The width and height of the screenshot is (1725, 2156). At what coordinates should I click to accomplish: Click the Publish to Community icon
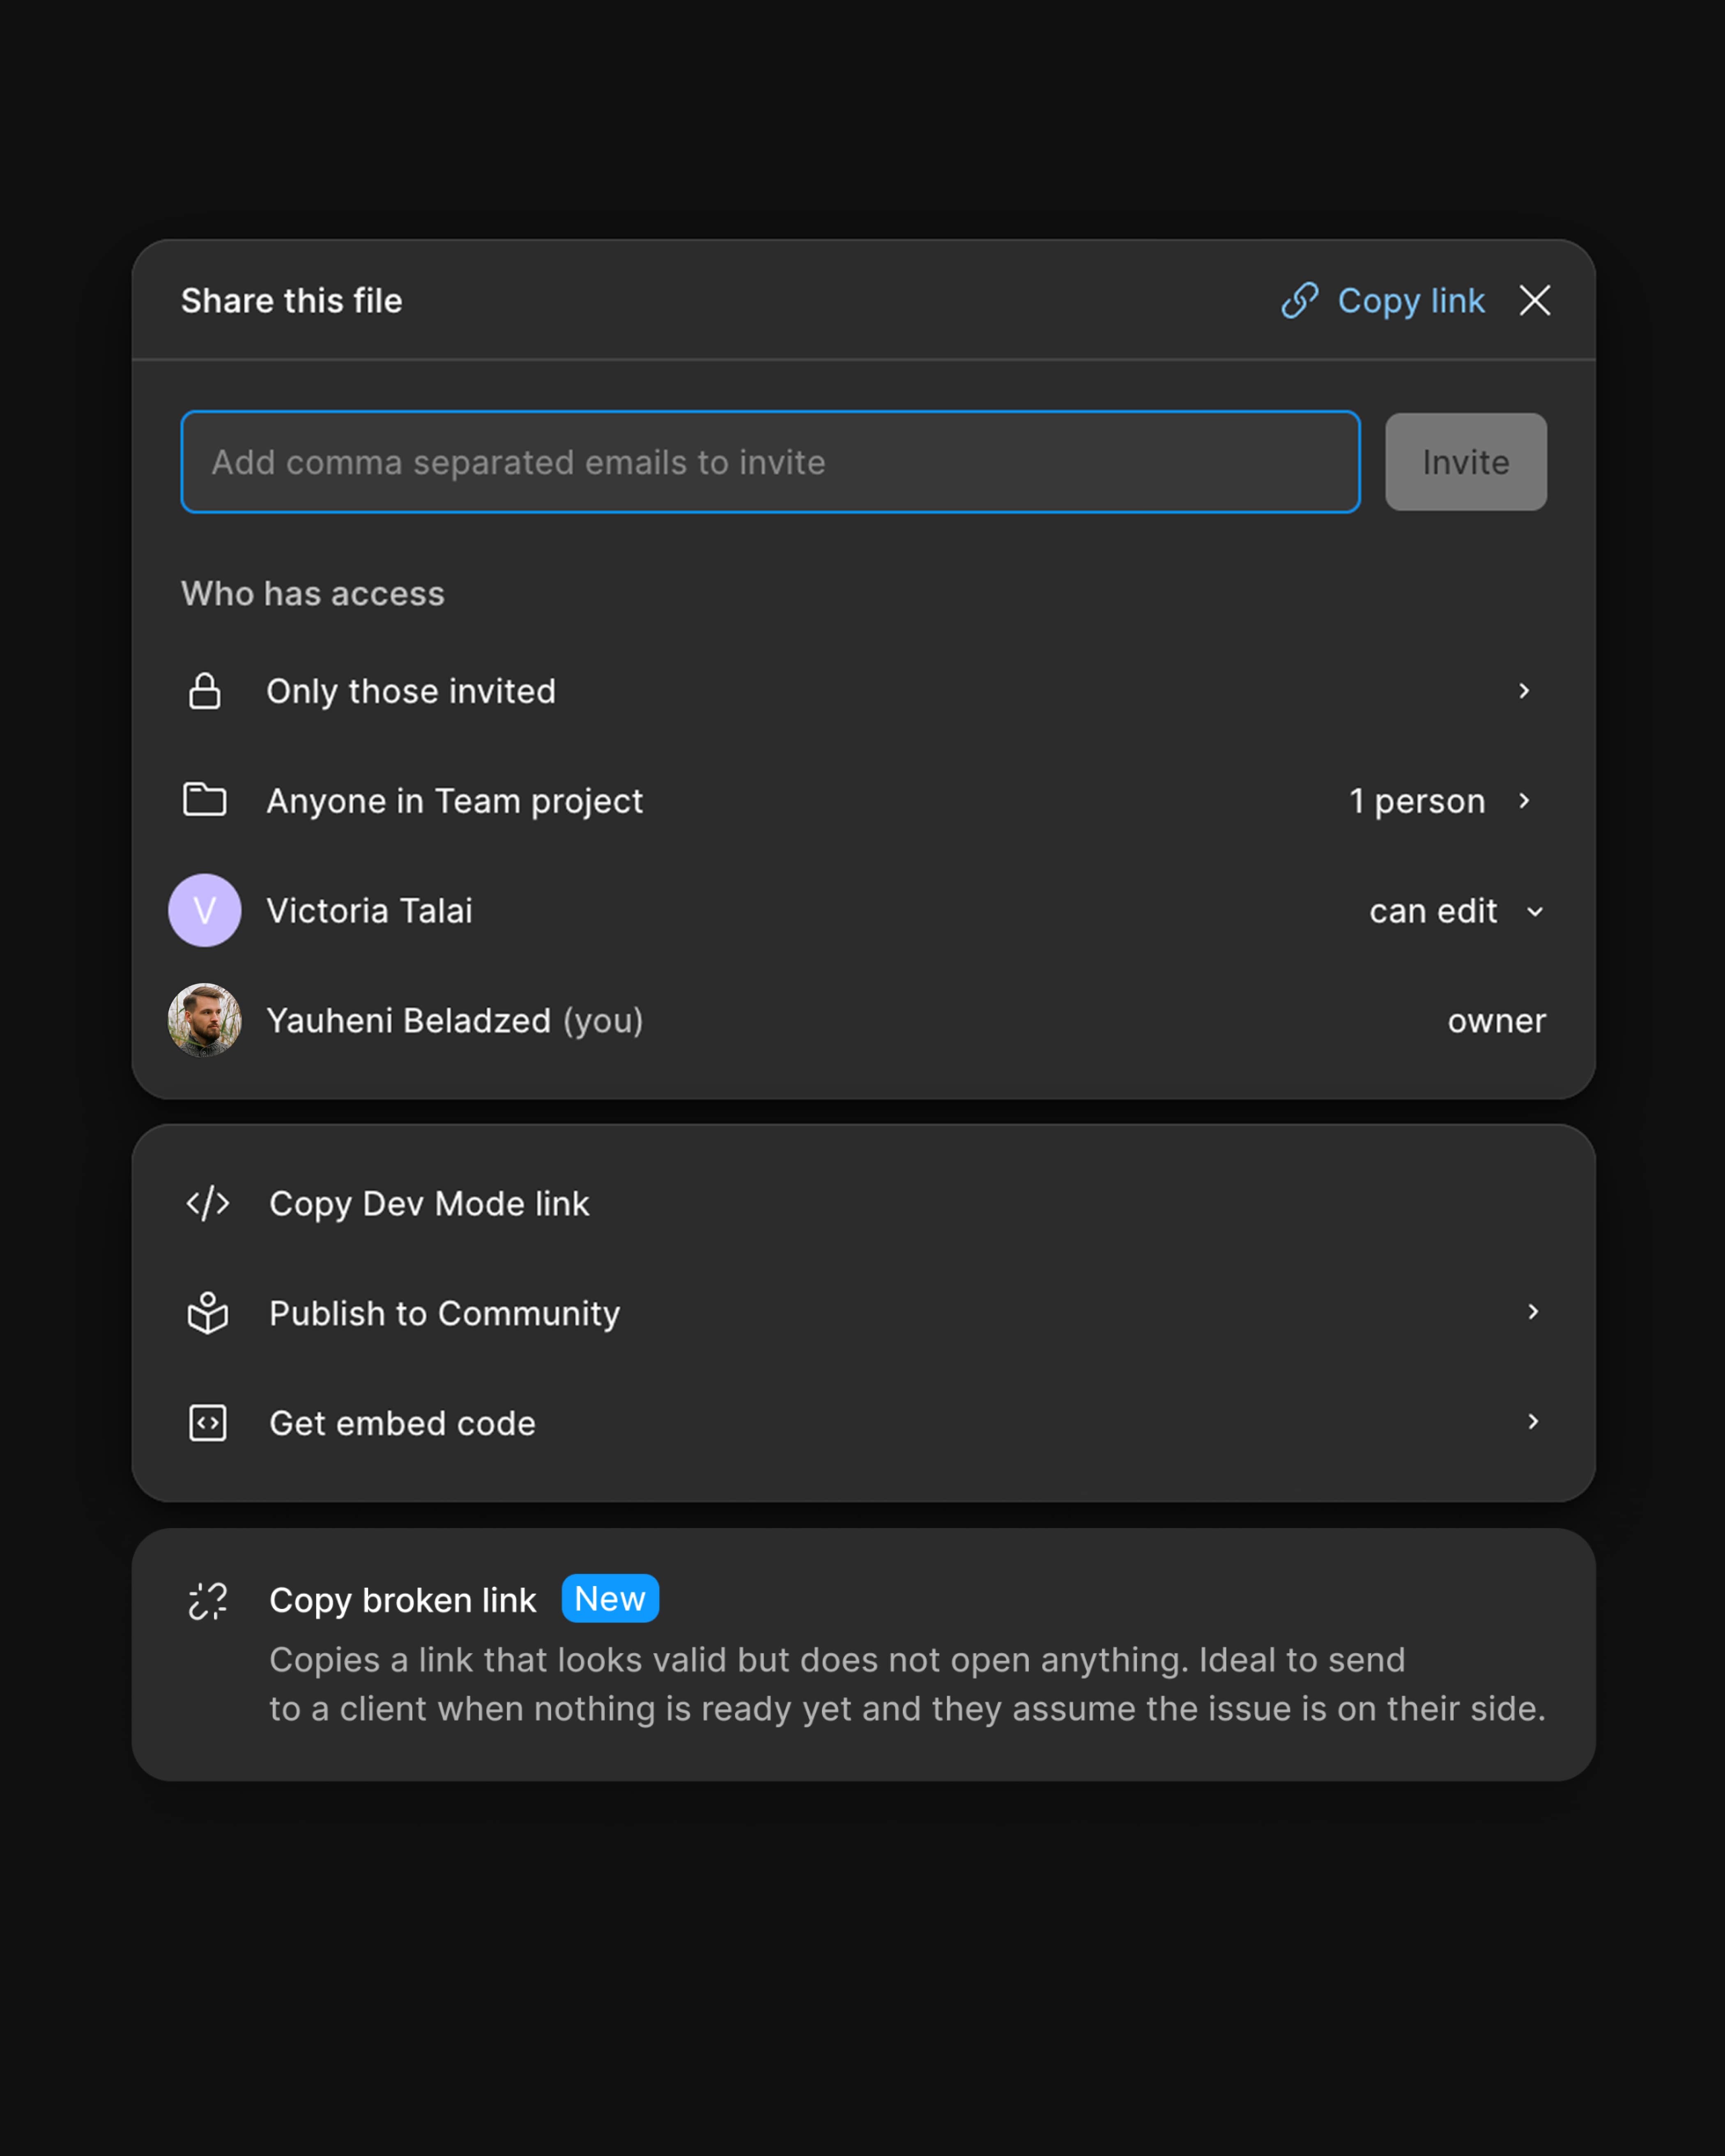pyautogui.click(x=208, y=1313)
